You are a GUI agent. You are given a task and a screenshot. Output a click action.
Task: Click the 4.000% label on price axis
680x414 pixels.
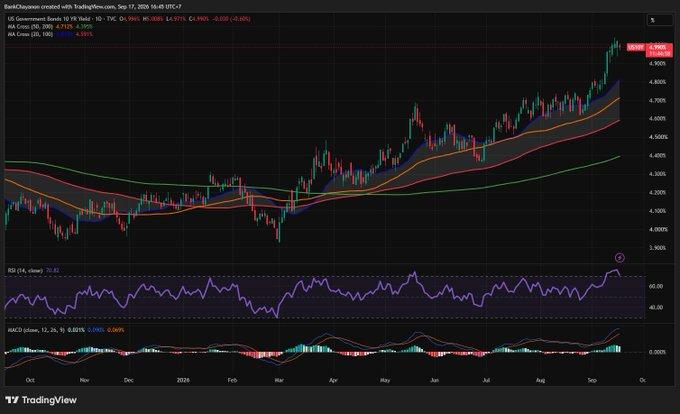pos(658,229)
